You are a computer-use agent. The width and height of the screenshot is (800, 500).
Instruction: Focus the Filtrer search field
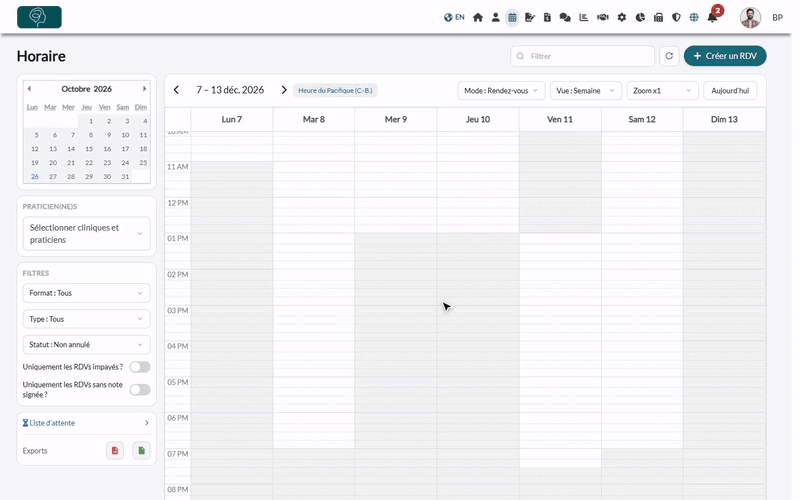point(582,56)
